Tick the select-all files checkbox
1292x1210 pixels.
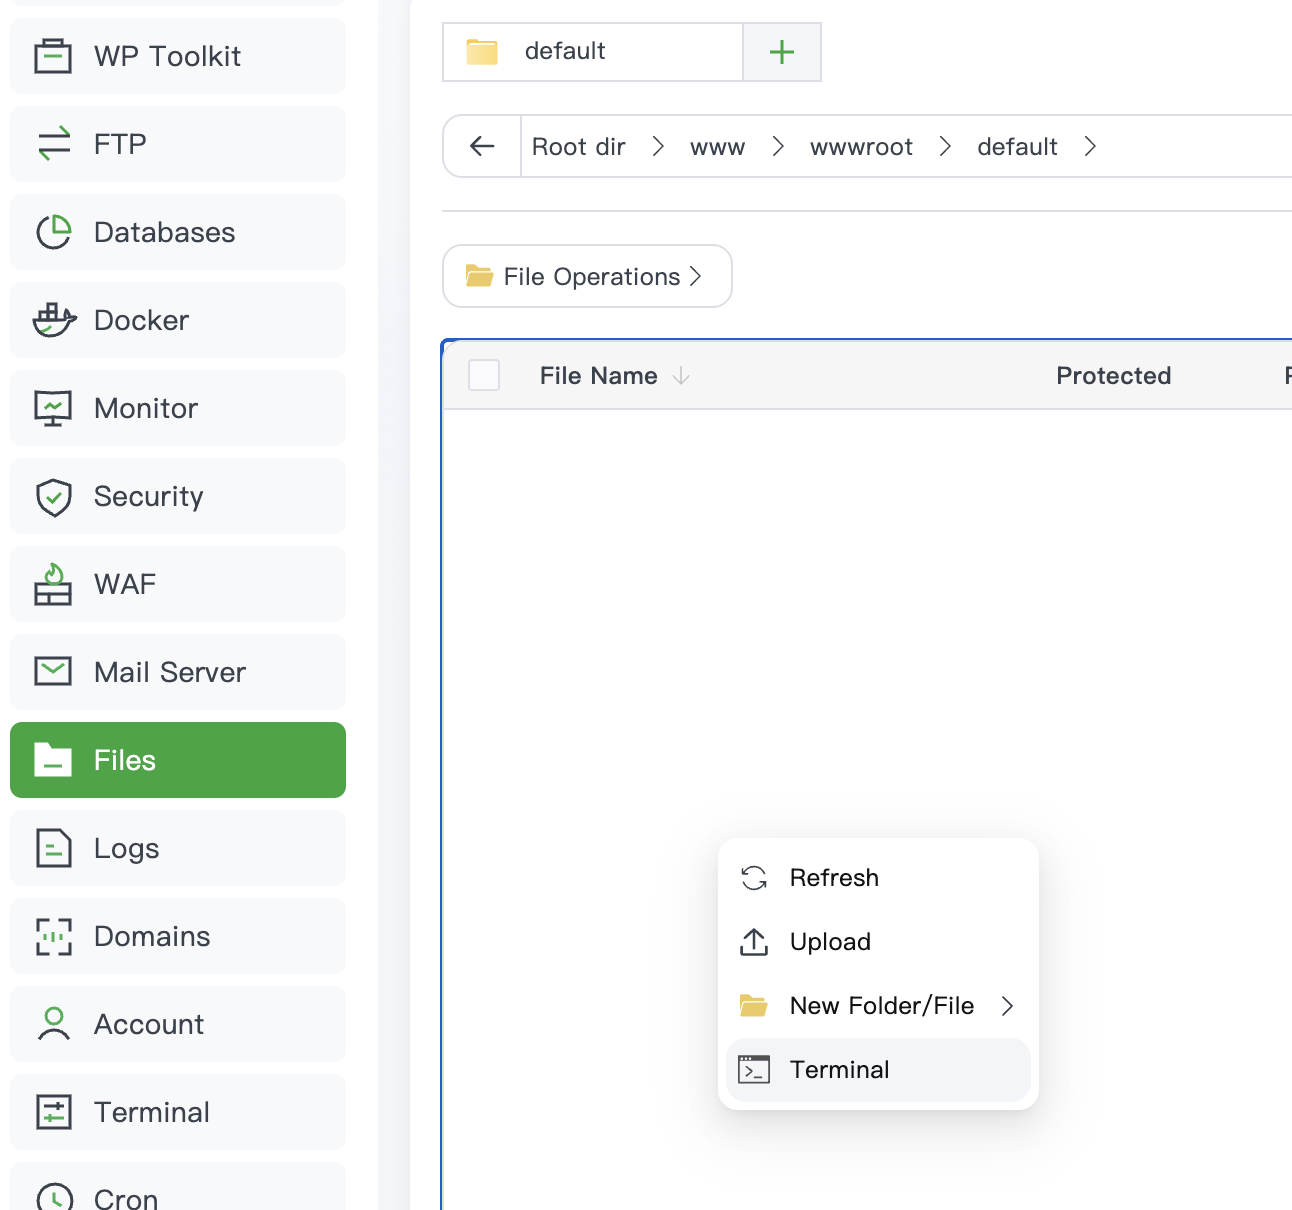click(484, 375)
